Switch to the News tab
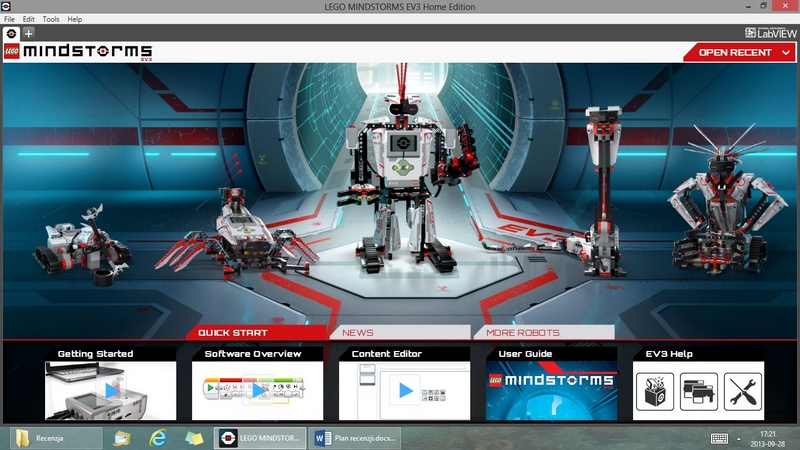The height and width of the screenshot is (450, 800). [x=400, y=333]
